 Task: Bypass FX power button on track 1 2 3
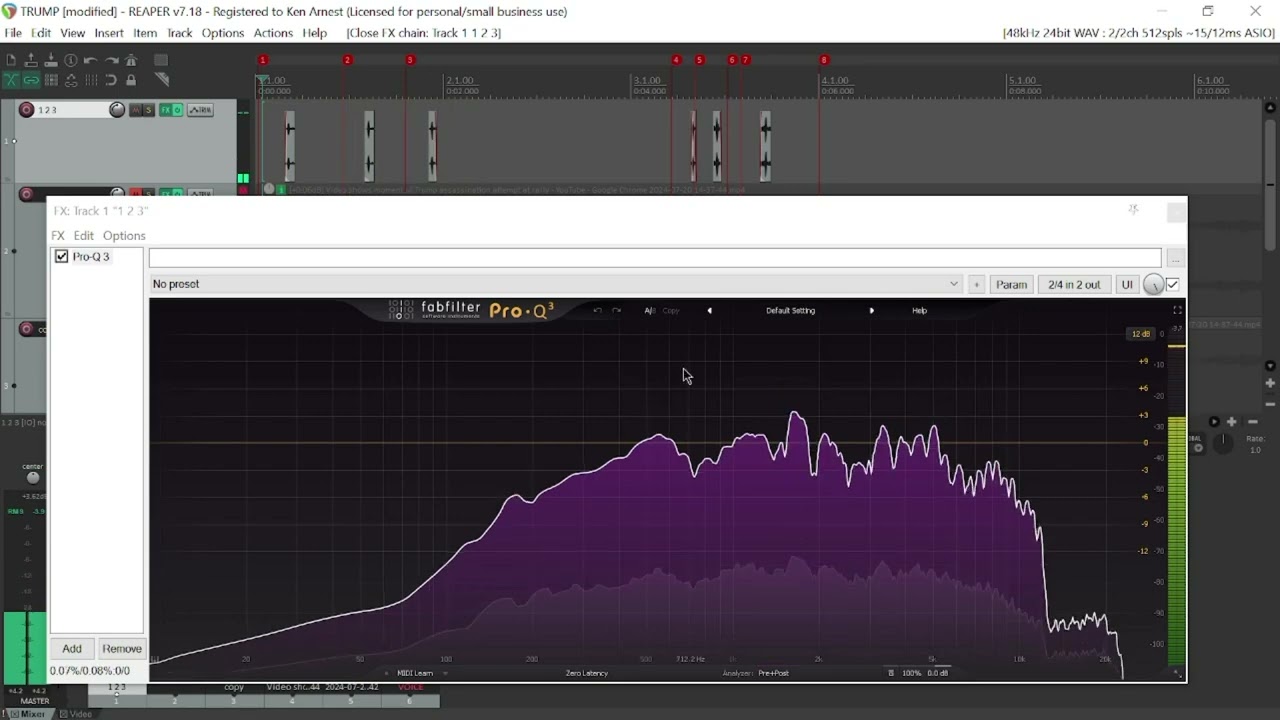click(x=178, y=110)
